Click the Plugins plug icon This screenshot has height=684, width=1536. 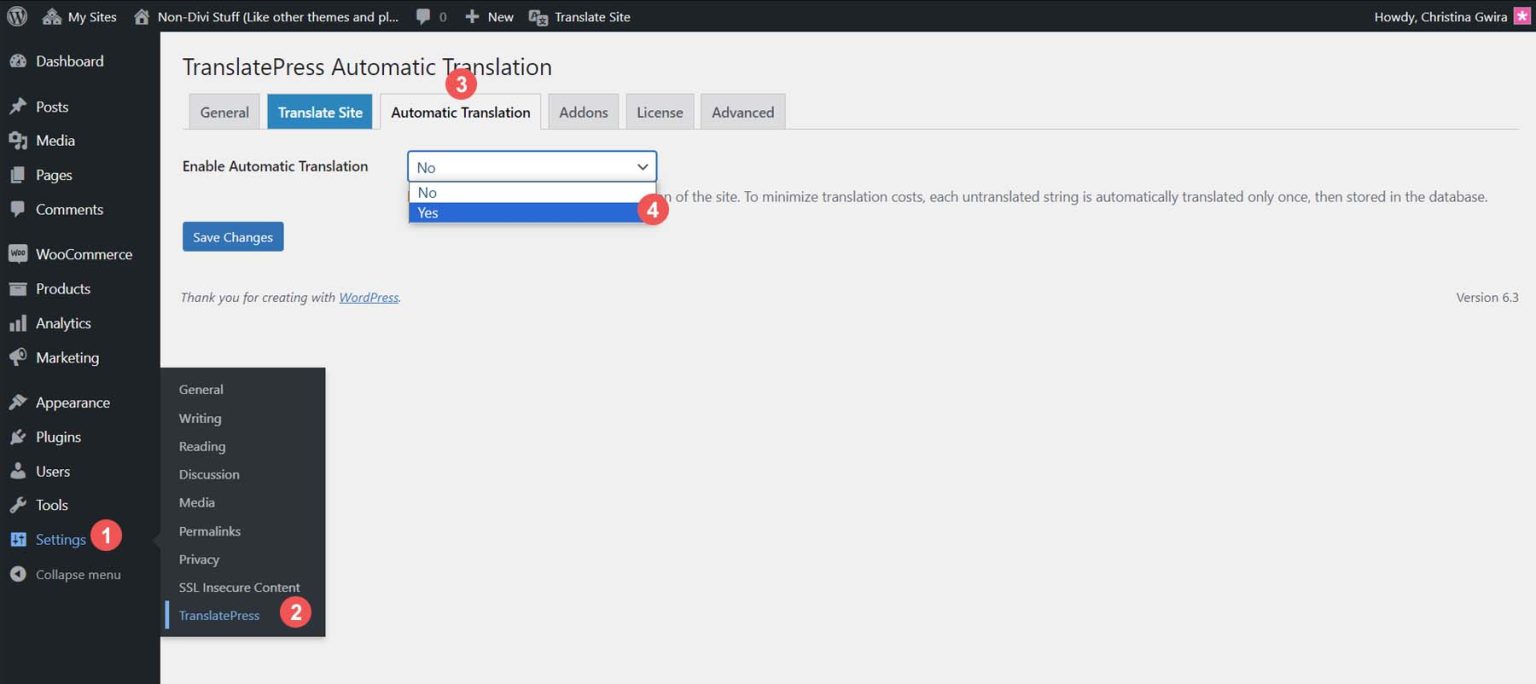tap(20, 436)
